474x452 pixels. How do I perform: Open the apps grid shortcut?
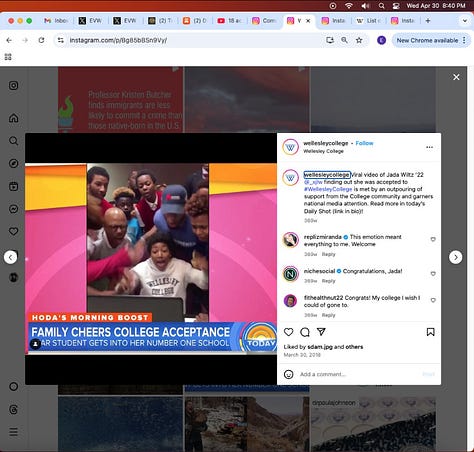(8, 57)
